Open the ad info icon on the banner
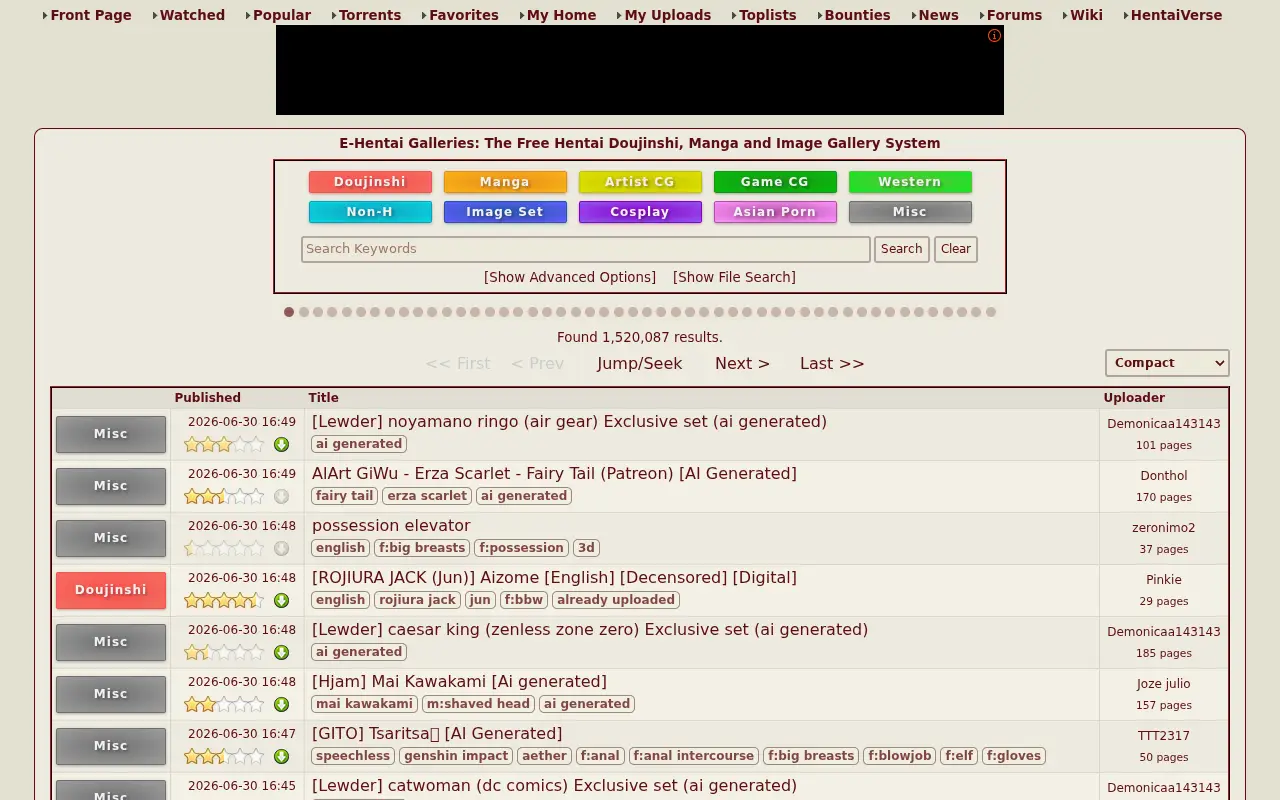The image size is (1280, 800). [994, 36]
